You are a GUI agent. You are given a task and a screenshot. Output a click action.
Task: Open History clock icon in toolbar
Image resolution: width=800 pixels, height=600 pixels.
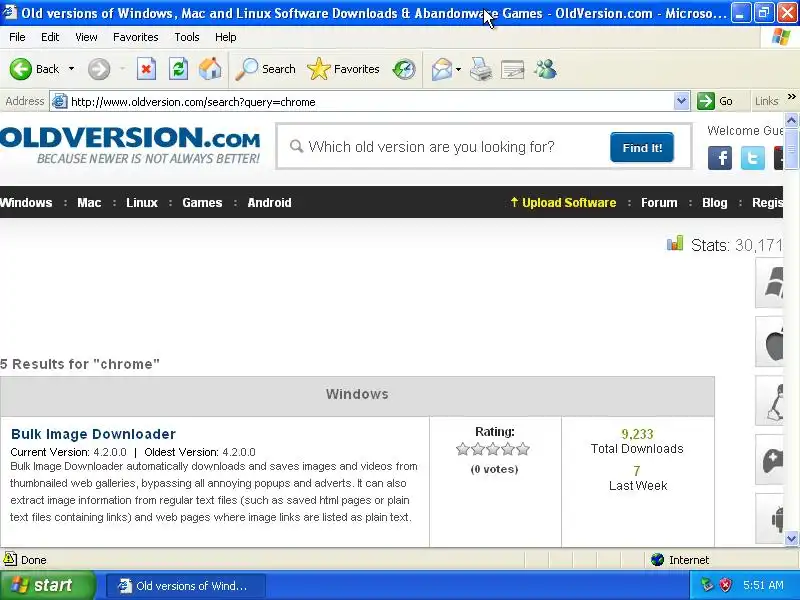(x=404, y=69)
